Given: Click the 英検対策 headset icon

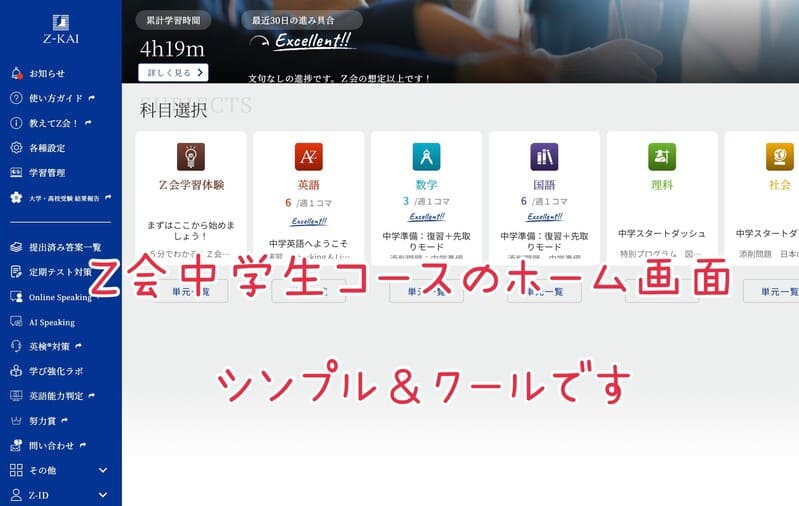Looking at the screenshot, I should [x=16, y=346].
